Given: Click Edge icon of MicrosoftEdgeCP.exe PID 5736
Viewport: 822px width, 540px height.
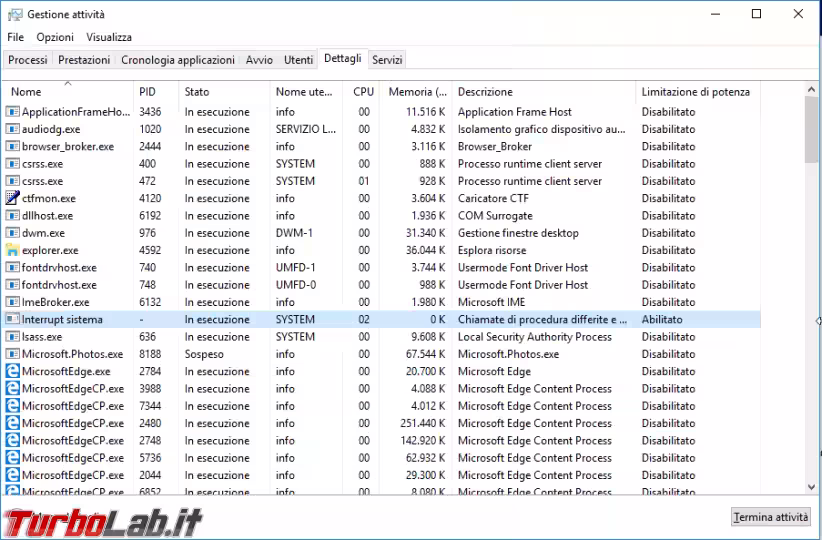Looking at the screenshot, I should point(13,458).
